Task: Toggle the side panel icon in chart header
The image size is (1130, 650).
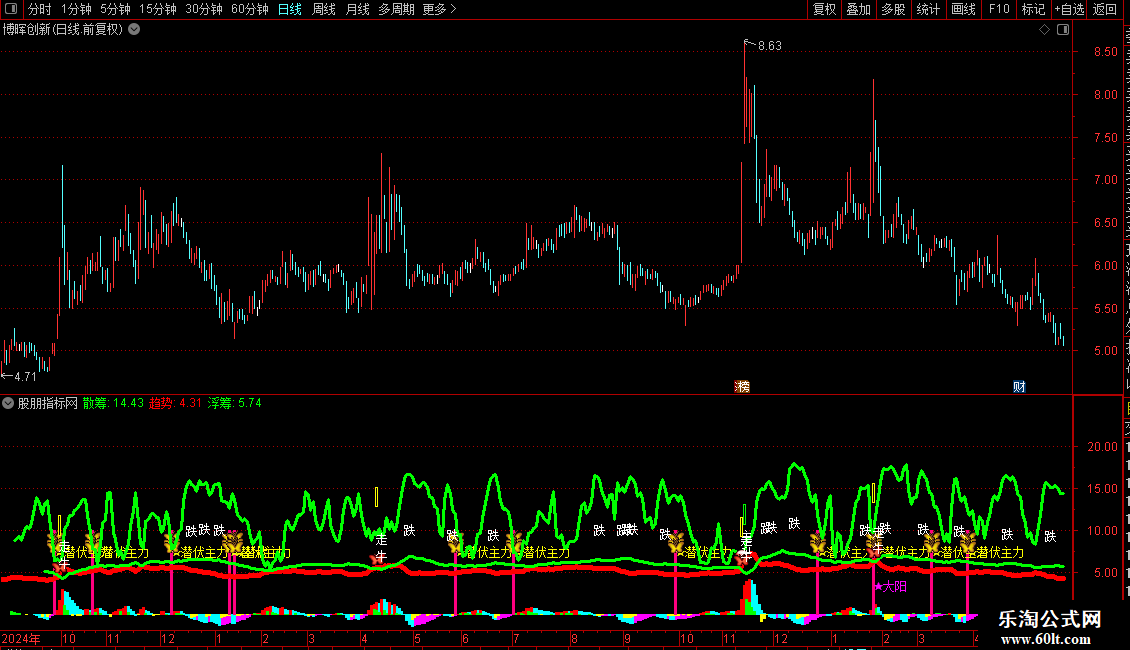Action: (x=1063, y=30)
